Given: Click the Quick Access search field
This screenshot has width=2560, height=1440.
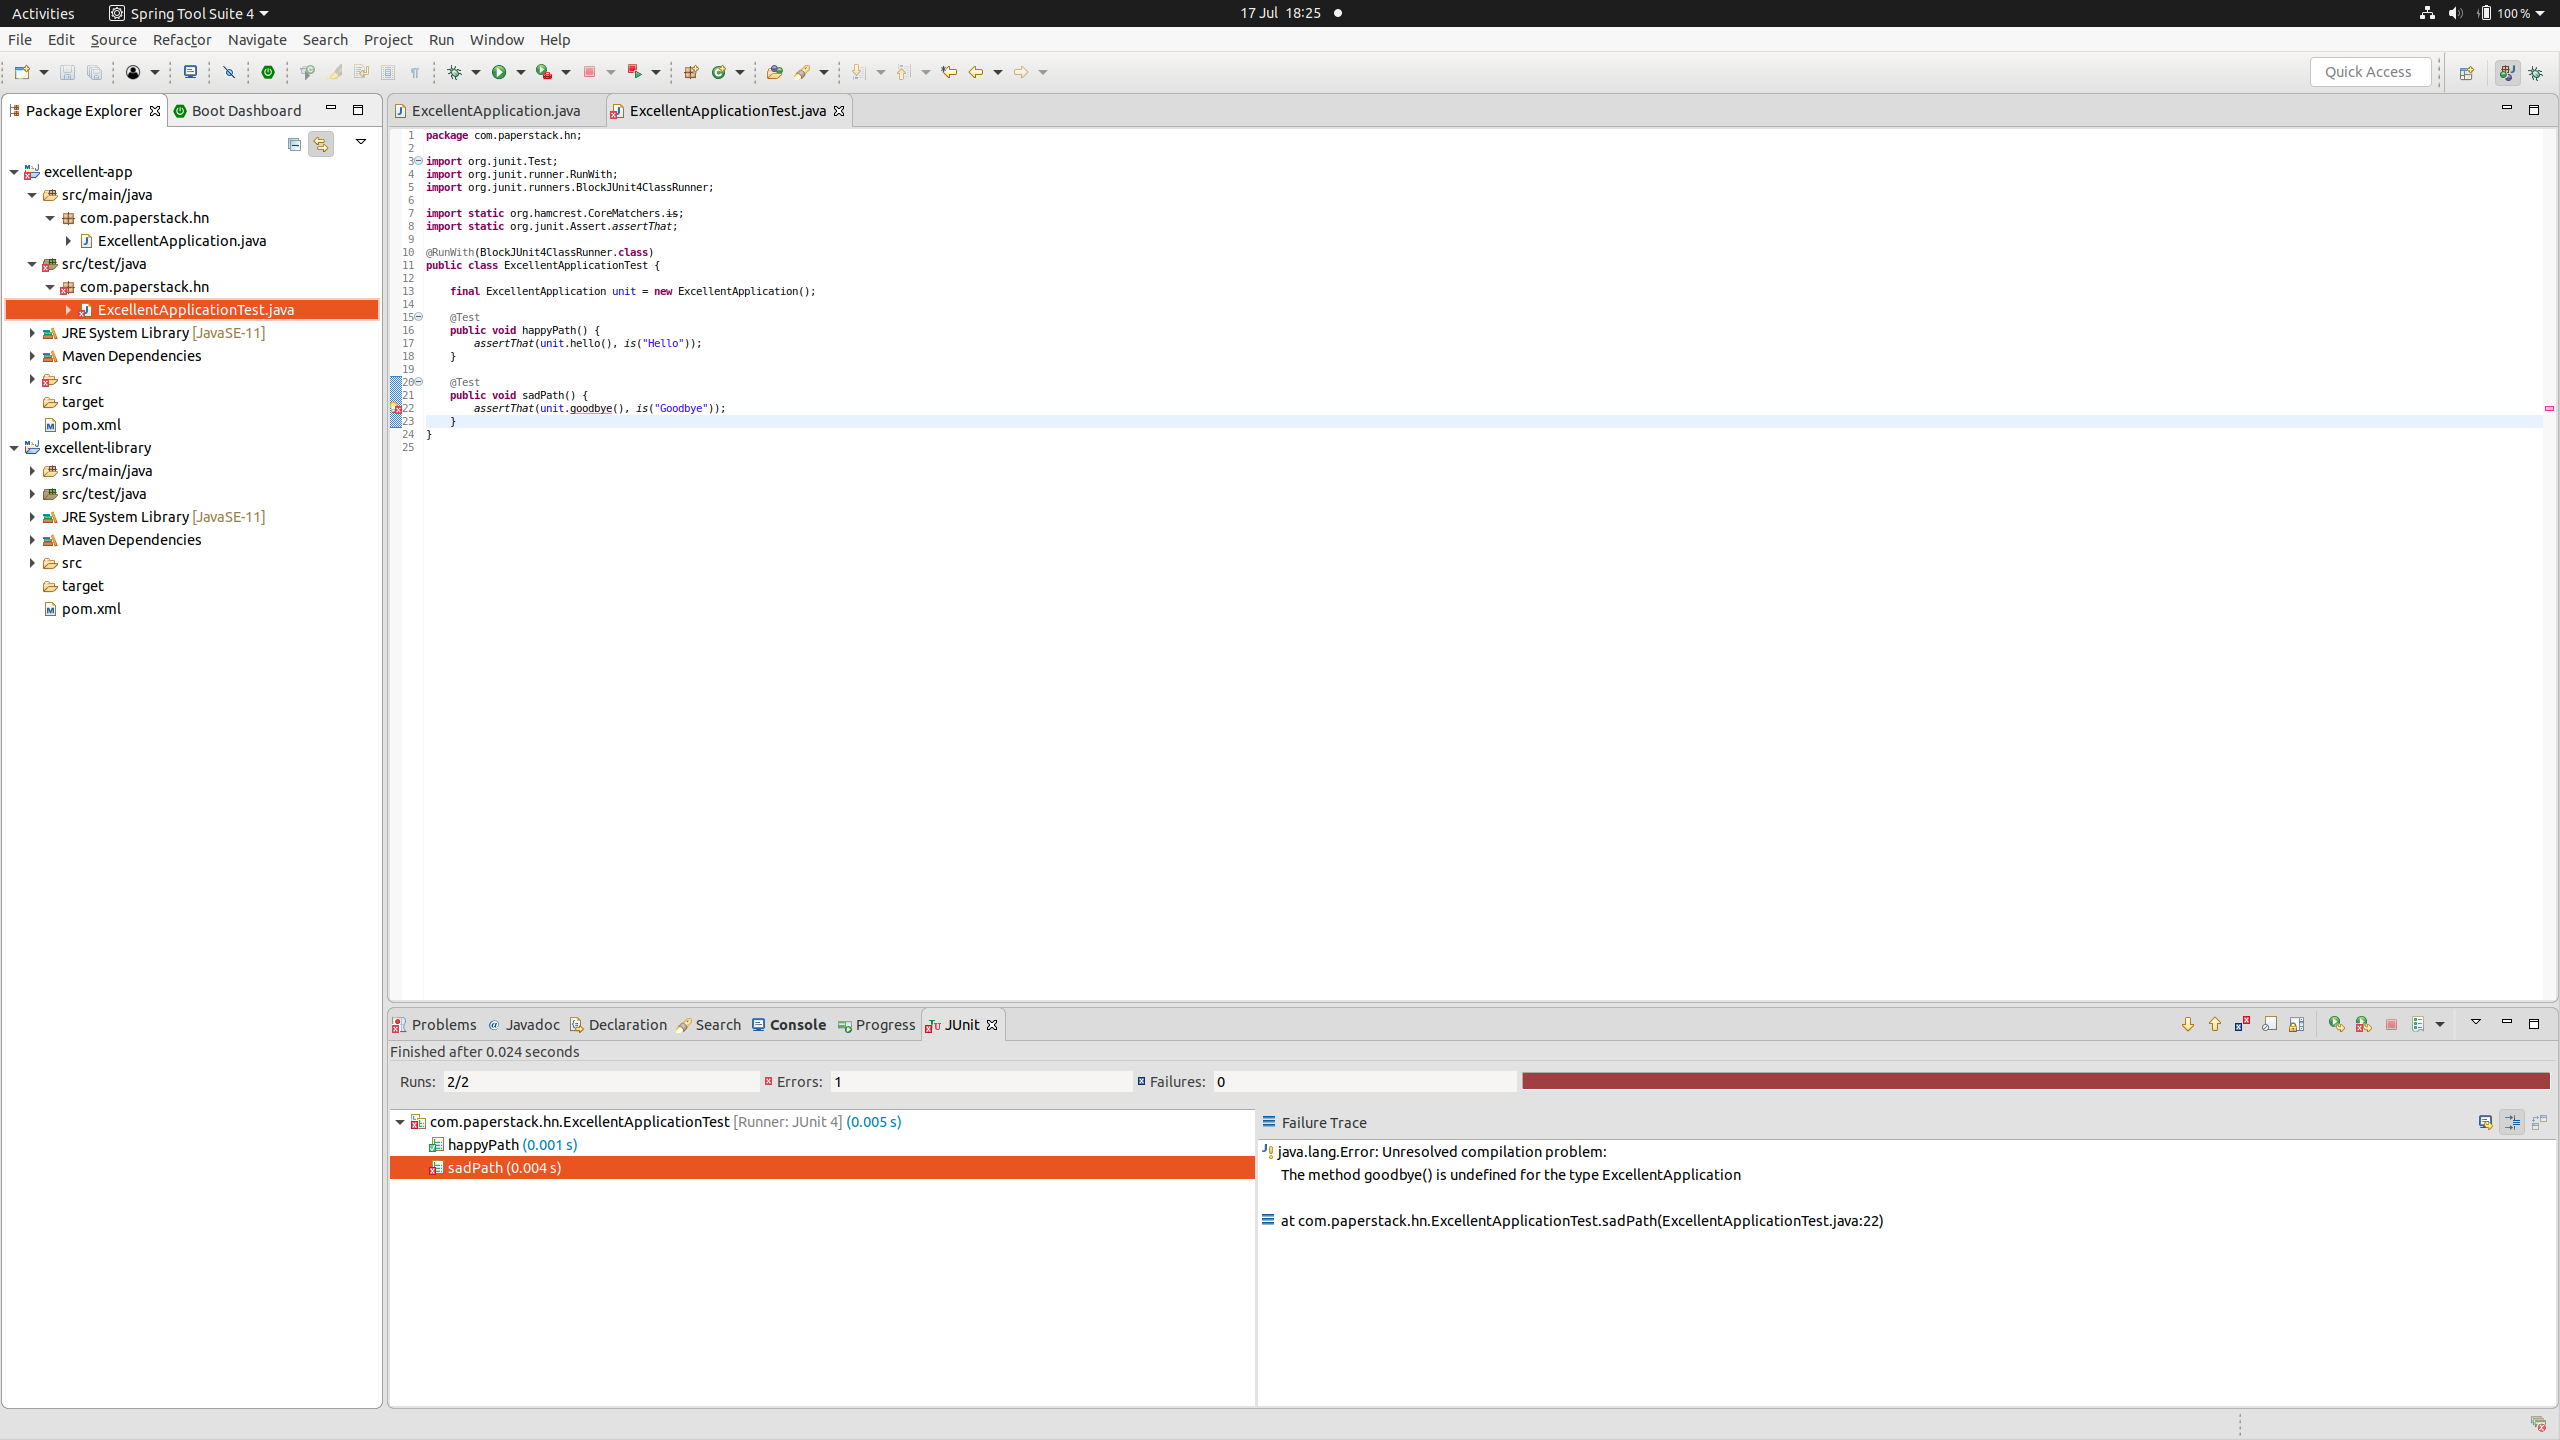Looking at the screenshot, I should click(x=2368, y=72).
